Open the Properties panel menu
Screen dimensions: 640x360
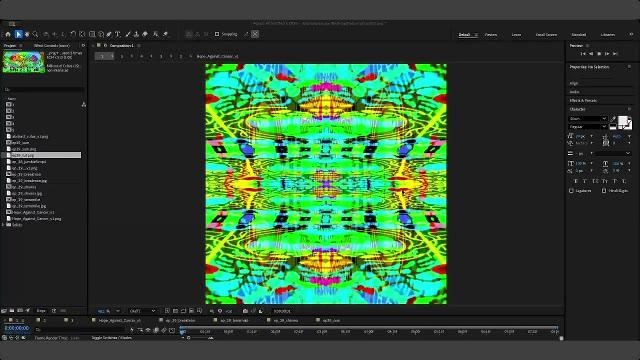629,67
